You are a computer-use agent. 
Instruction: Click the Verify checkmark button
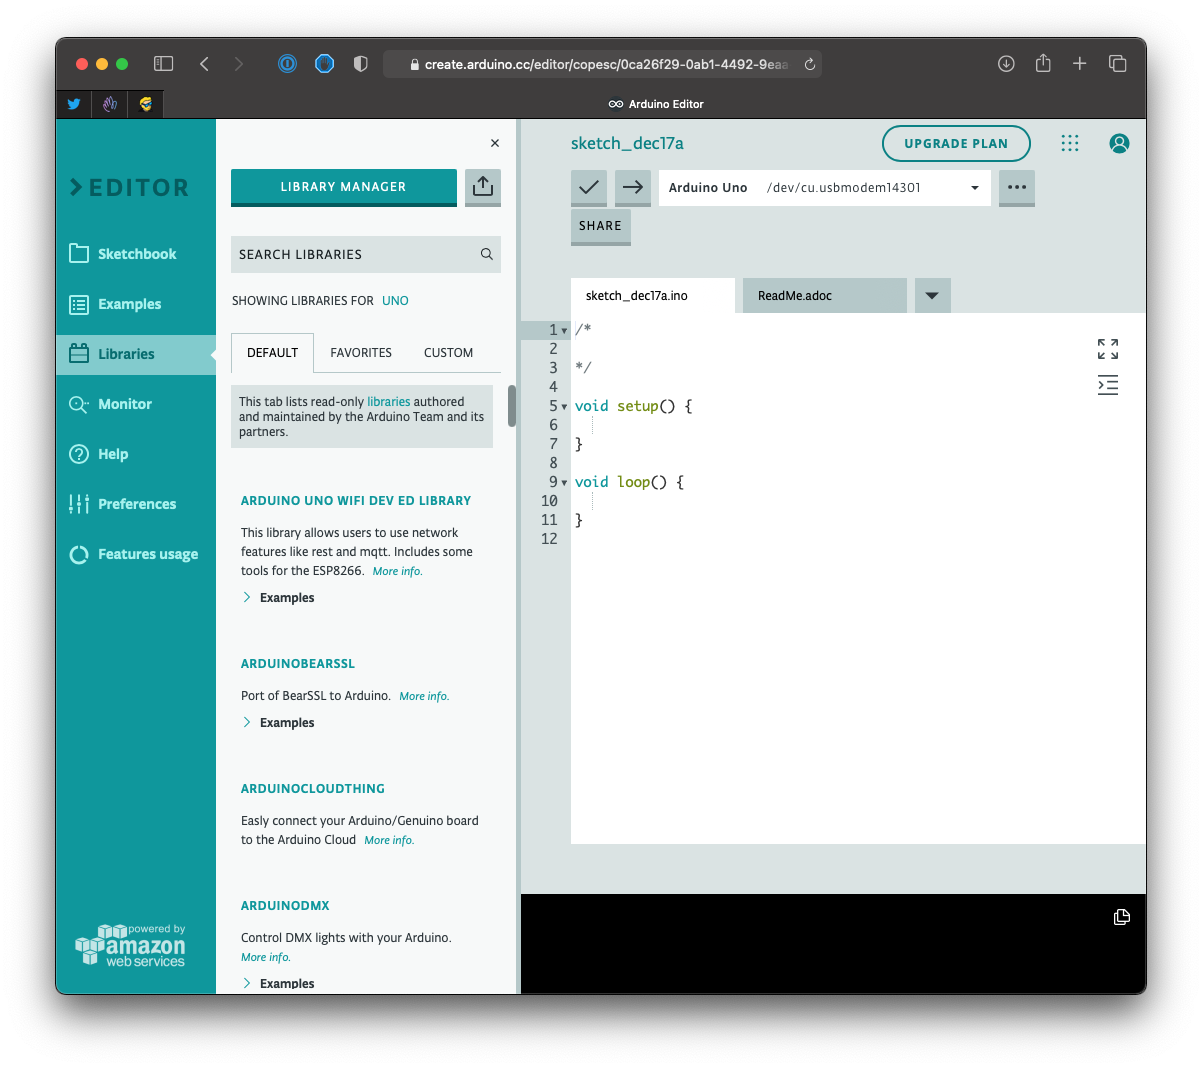tap(589, 187)
